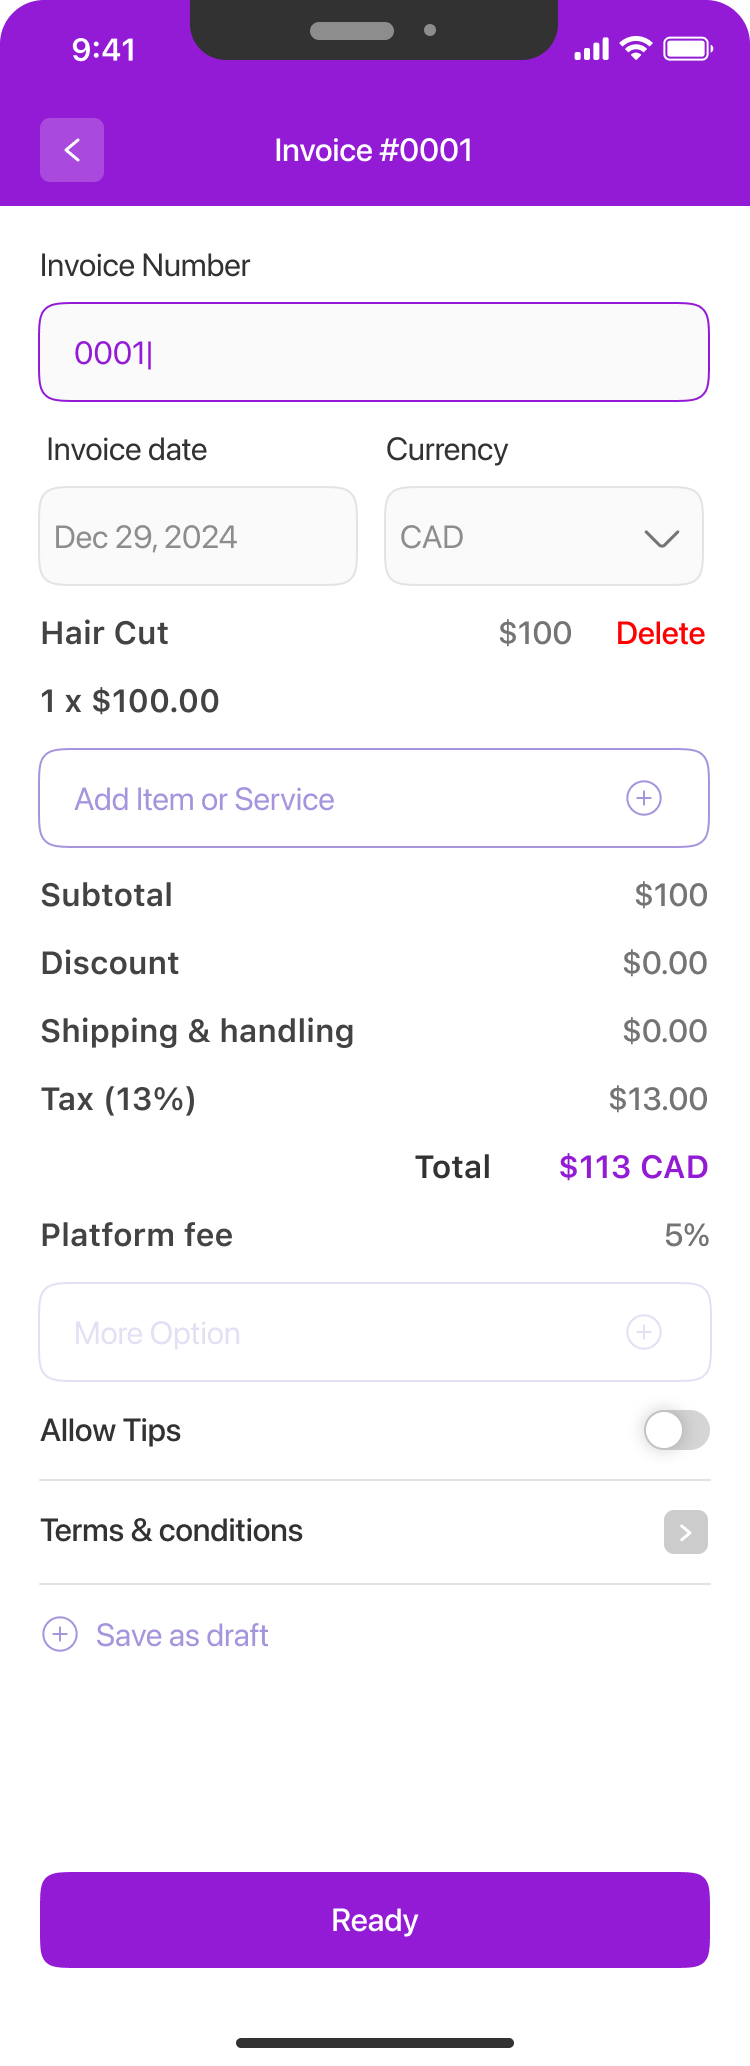
Task: Tap plus icon in Add Item field
Action: click(x=644, y=798)
